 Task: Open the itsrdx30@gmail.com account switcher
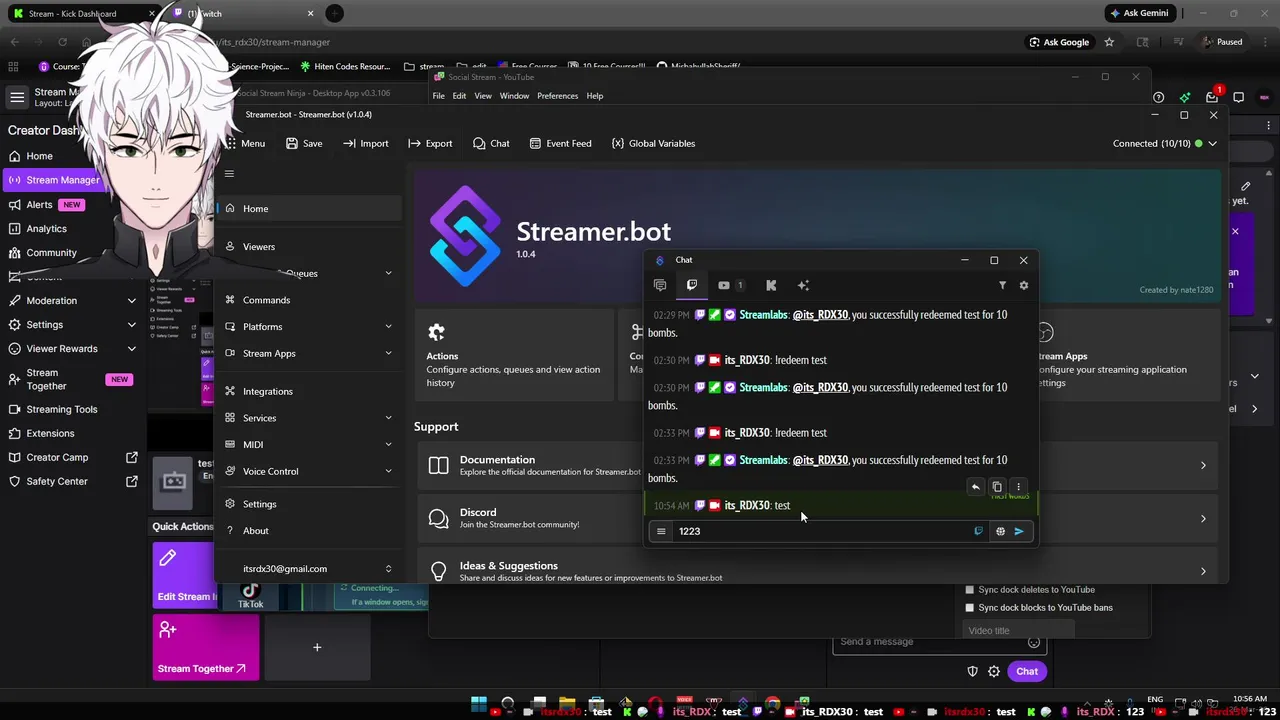click(309, 568)
